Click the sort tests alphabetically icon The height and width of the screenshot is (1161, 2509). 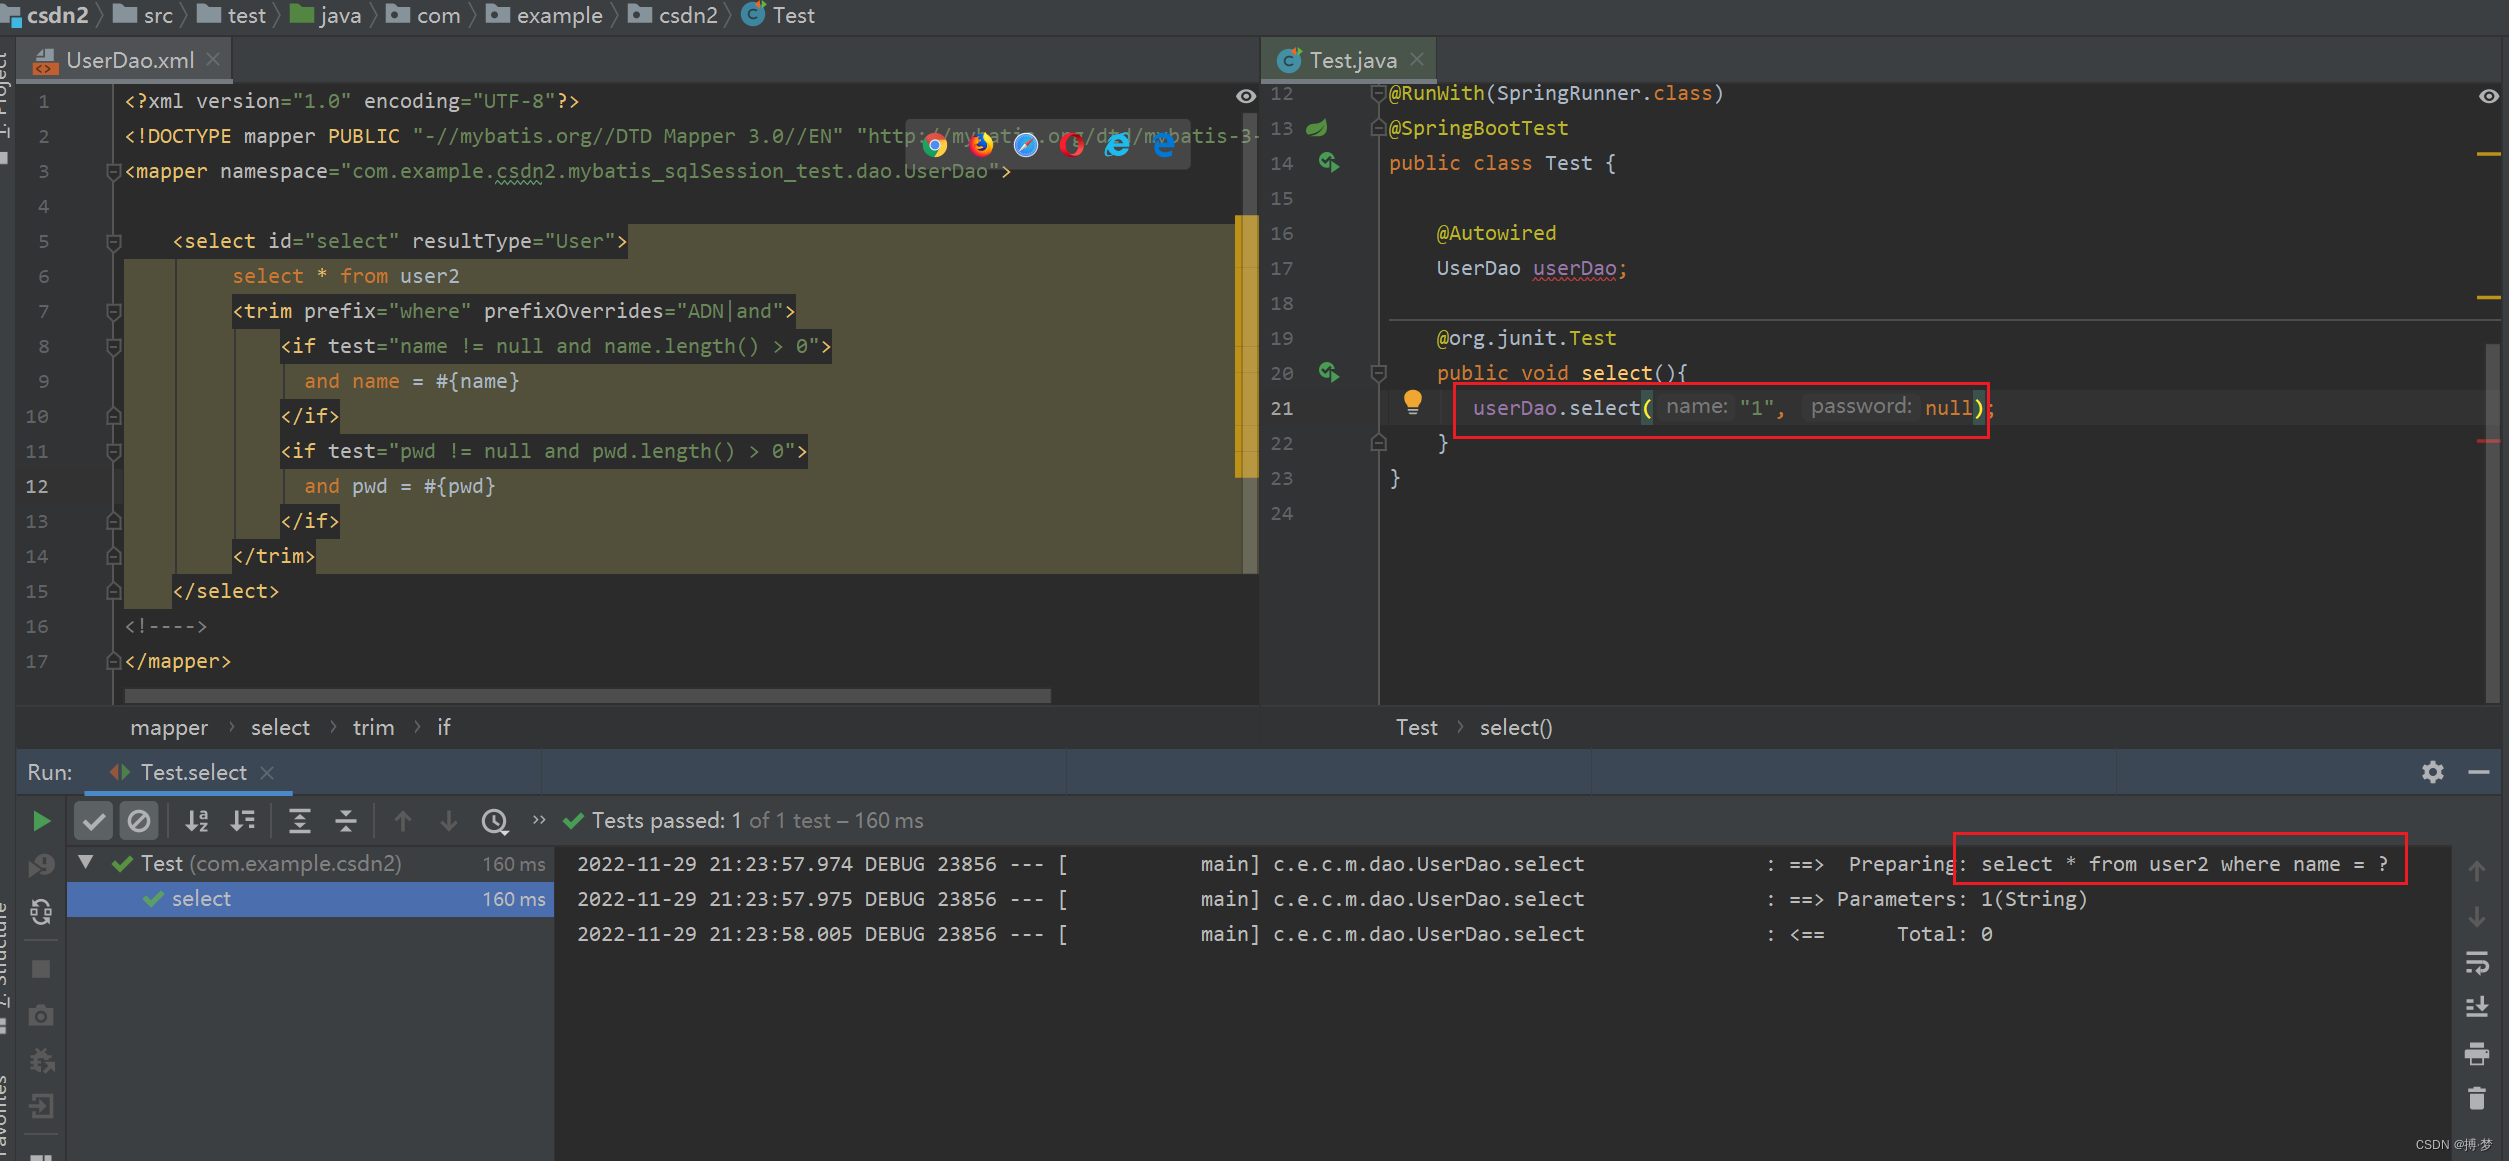pyautogui.click(x=197, y=819)
